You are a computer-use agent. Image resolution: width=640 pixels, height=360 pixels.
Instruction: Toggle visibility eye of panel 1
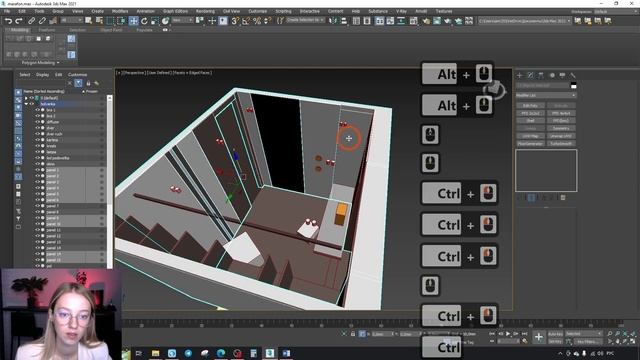pos(38,170)
